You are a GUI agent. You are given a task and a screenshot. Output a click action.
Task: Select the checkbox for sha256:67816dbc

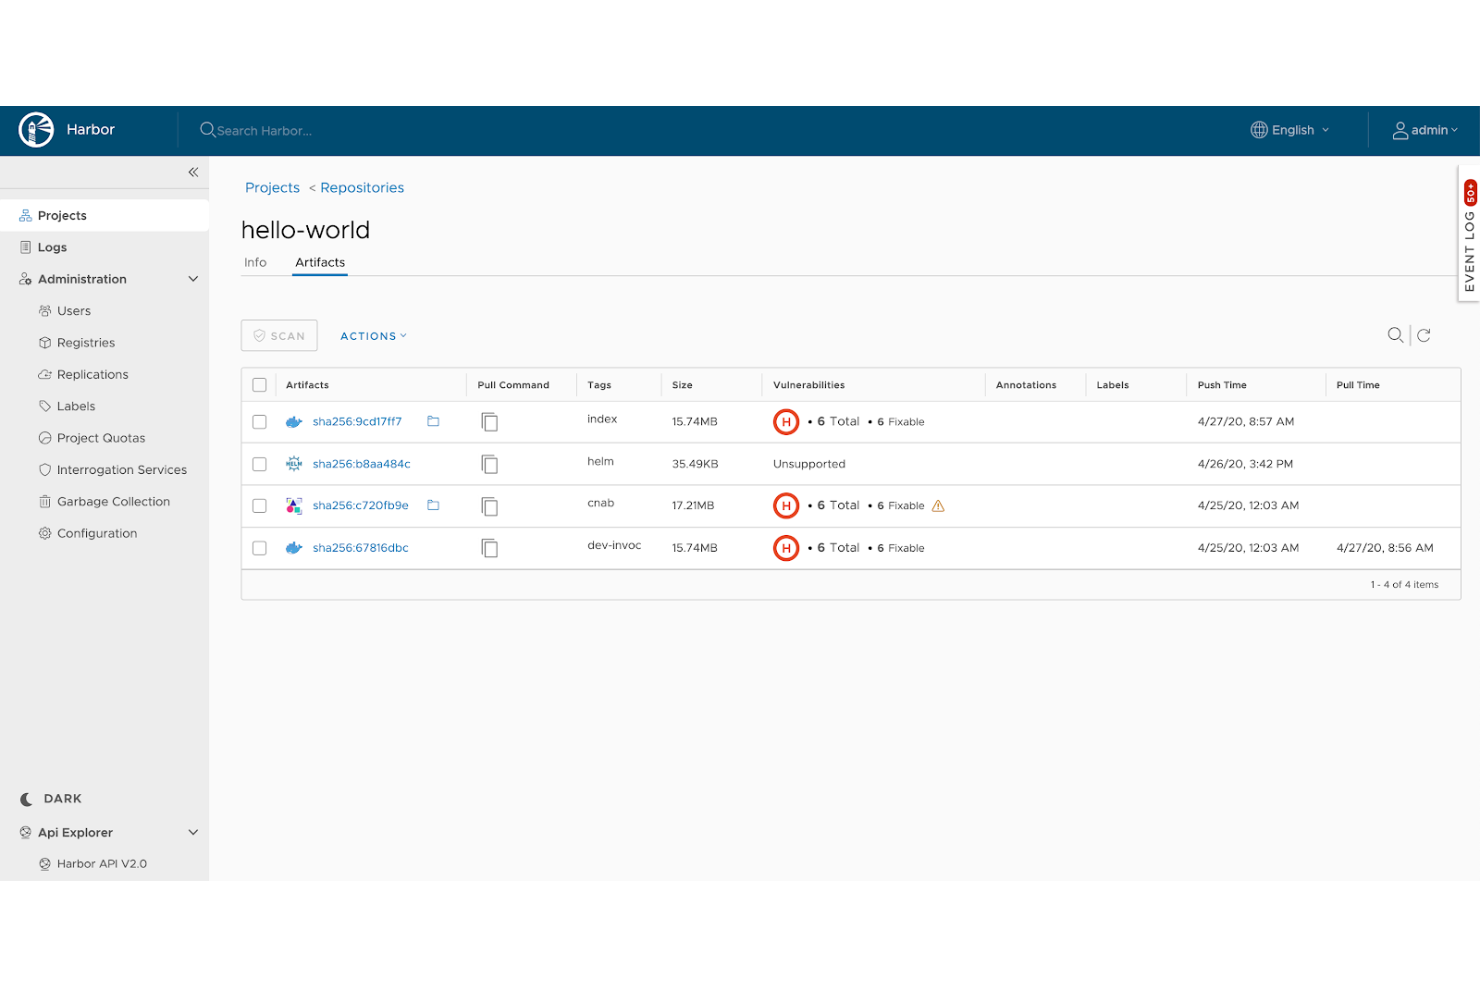(260, 548)
